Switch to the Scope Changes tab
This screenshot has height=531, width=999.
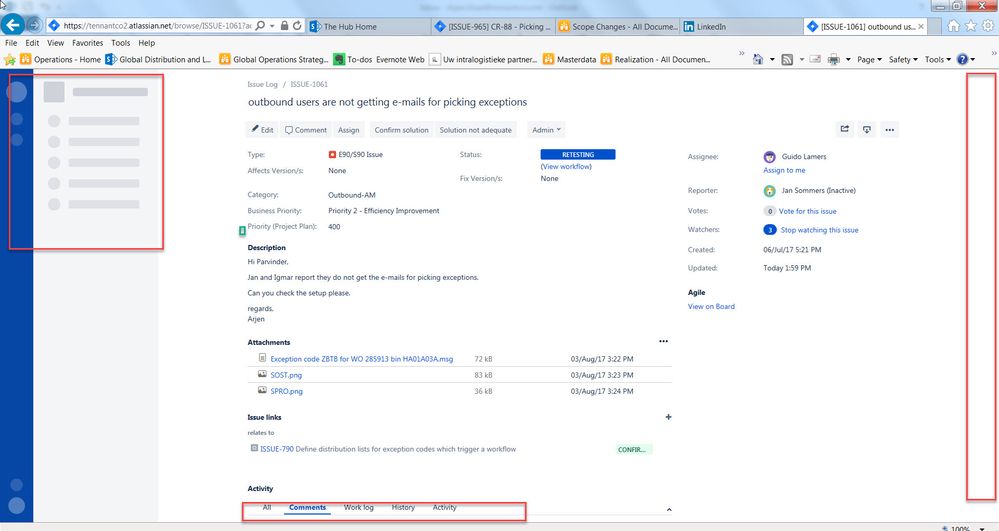617,26
